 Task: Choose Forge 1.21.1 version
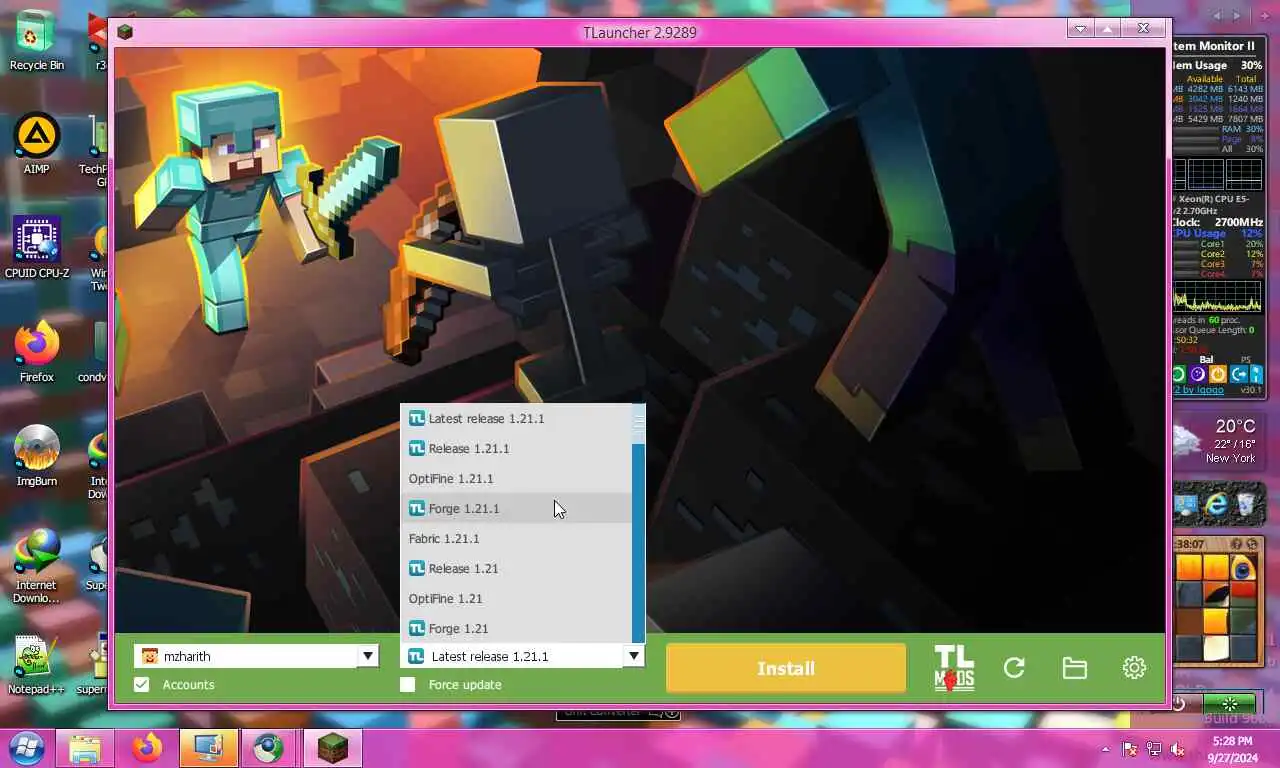[516, 509]
